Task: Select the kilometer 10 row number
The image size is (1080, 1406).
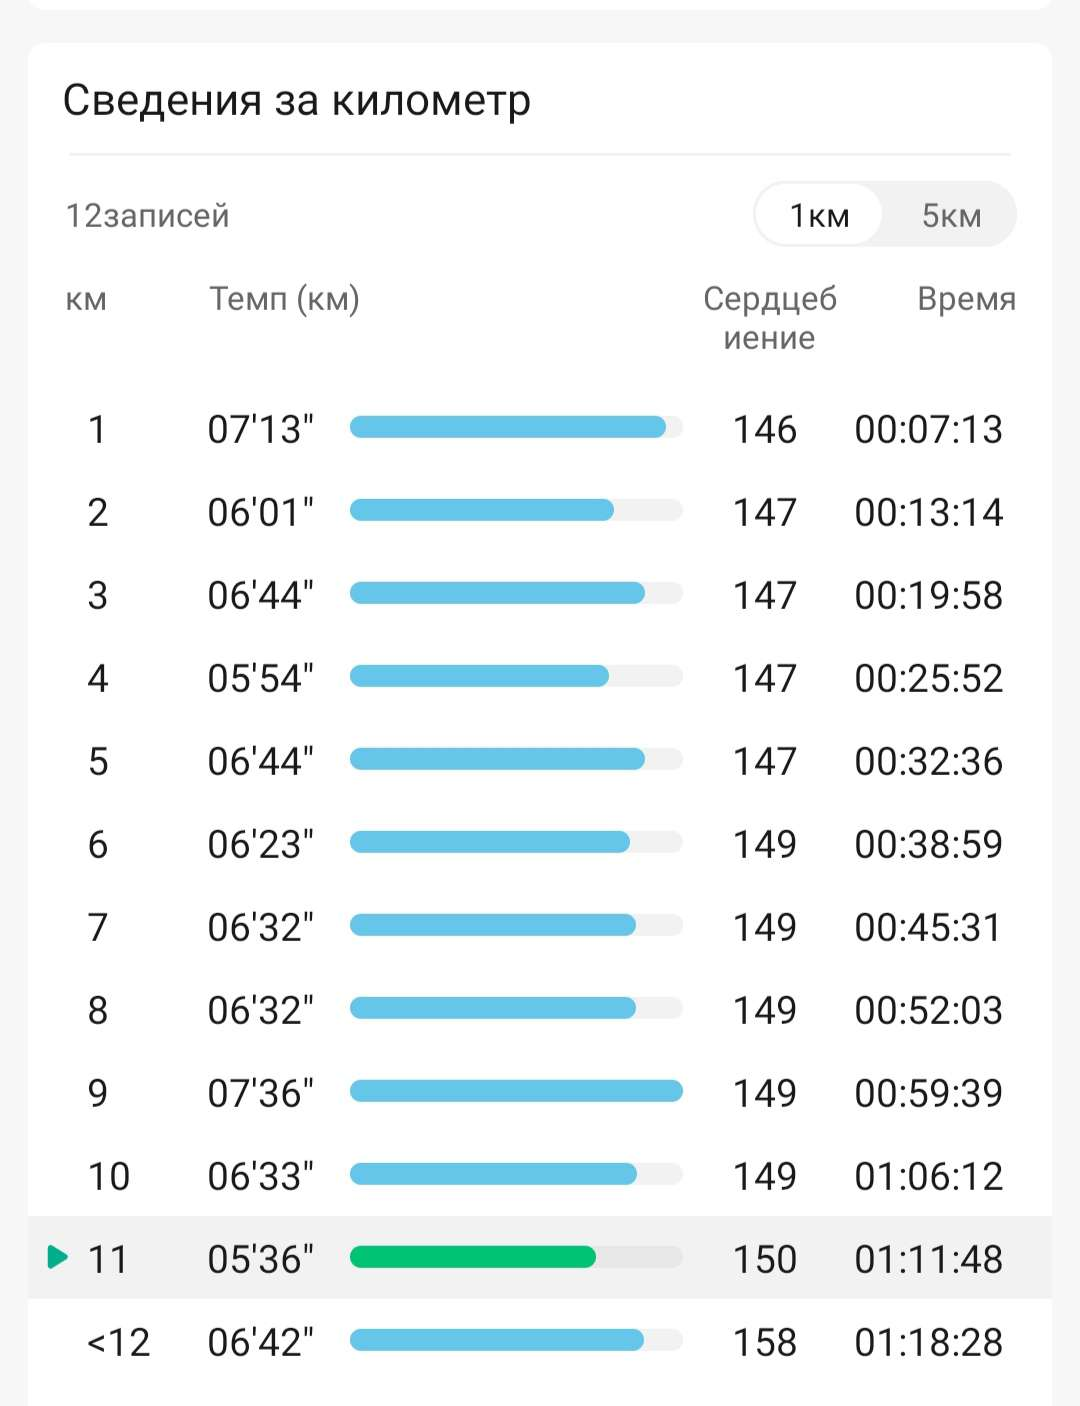Action: (109, 1176)
